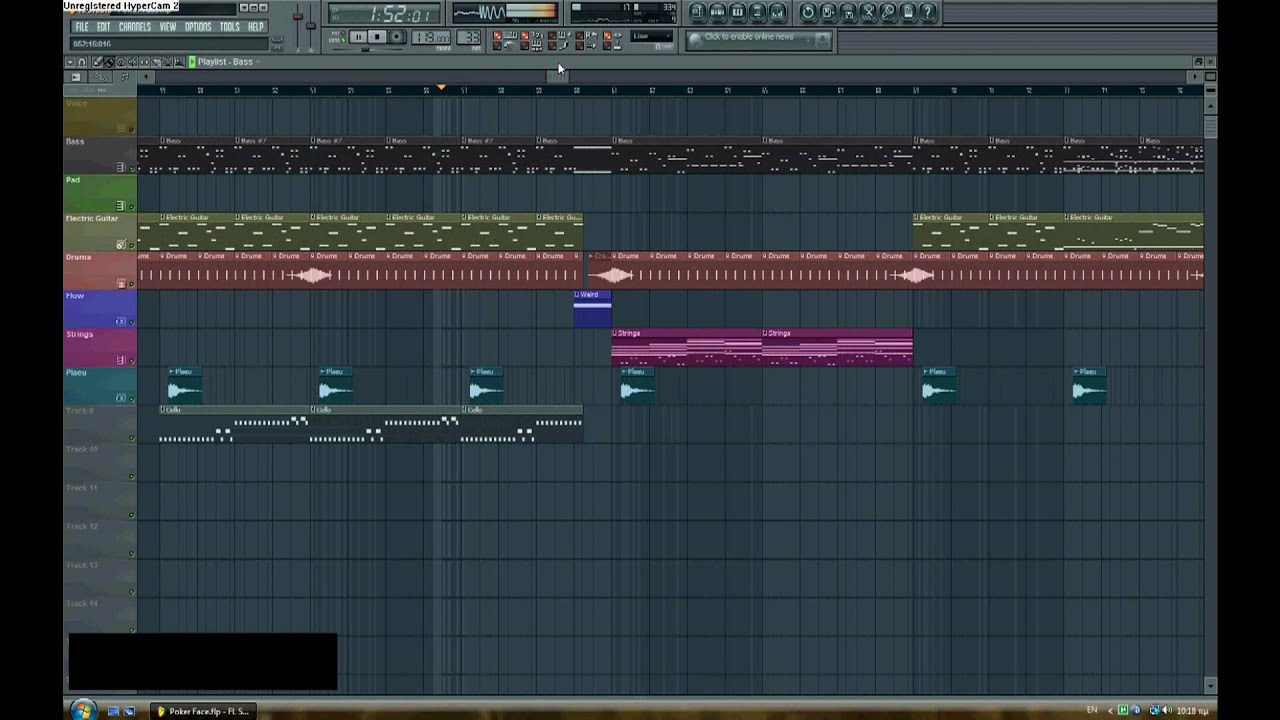
Task: Click the undo history icon
Action: click(x=808, y=12)
